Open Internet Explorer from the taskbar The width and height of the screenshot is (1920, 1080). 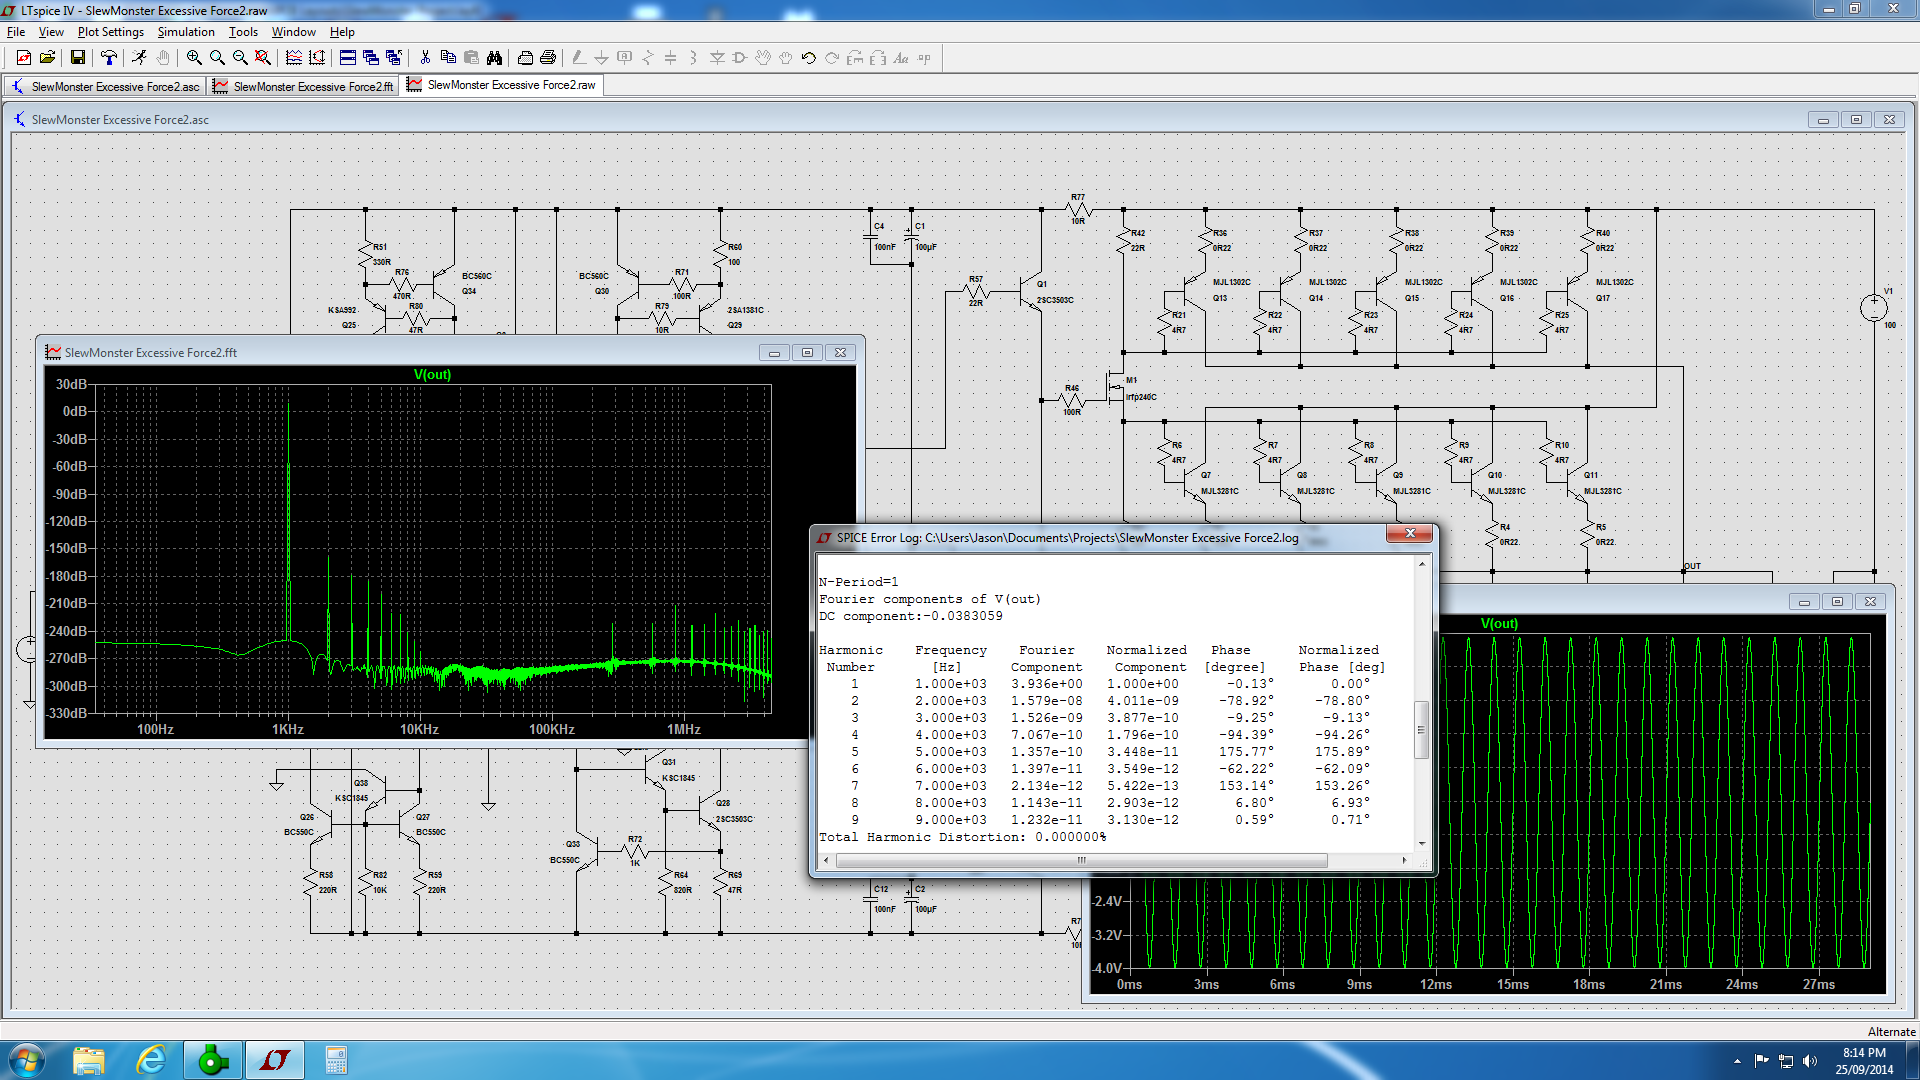(x=151, y=1060)
